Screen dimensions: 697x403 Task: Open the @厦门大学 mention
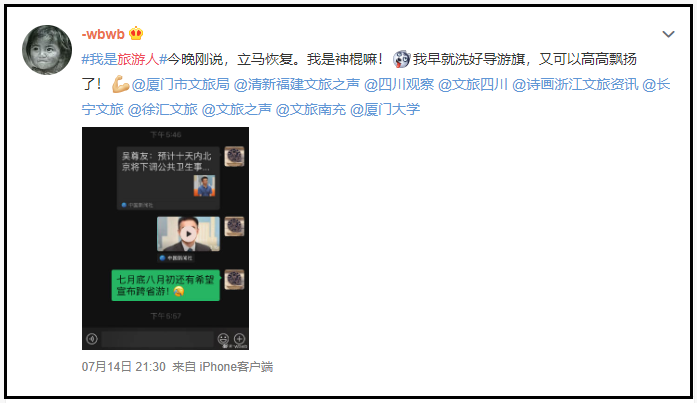click(385, 109)
